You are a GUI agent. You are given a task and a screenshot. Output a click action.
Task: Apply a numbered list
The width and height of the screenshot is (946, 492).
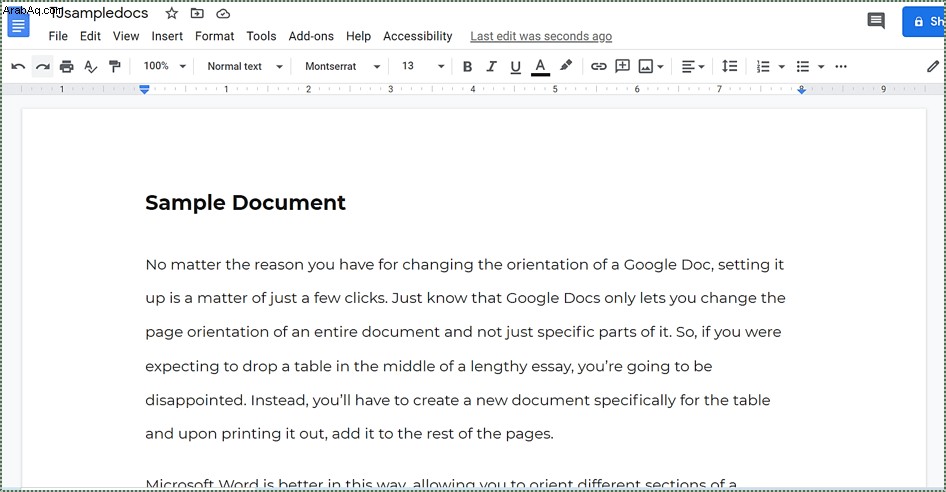tap(763, 66)
